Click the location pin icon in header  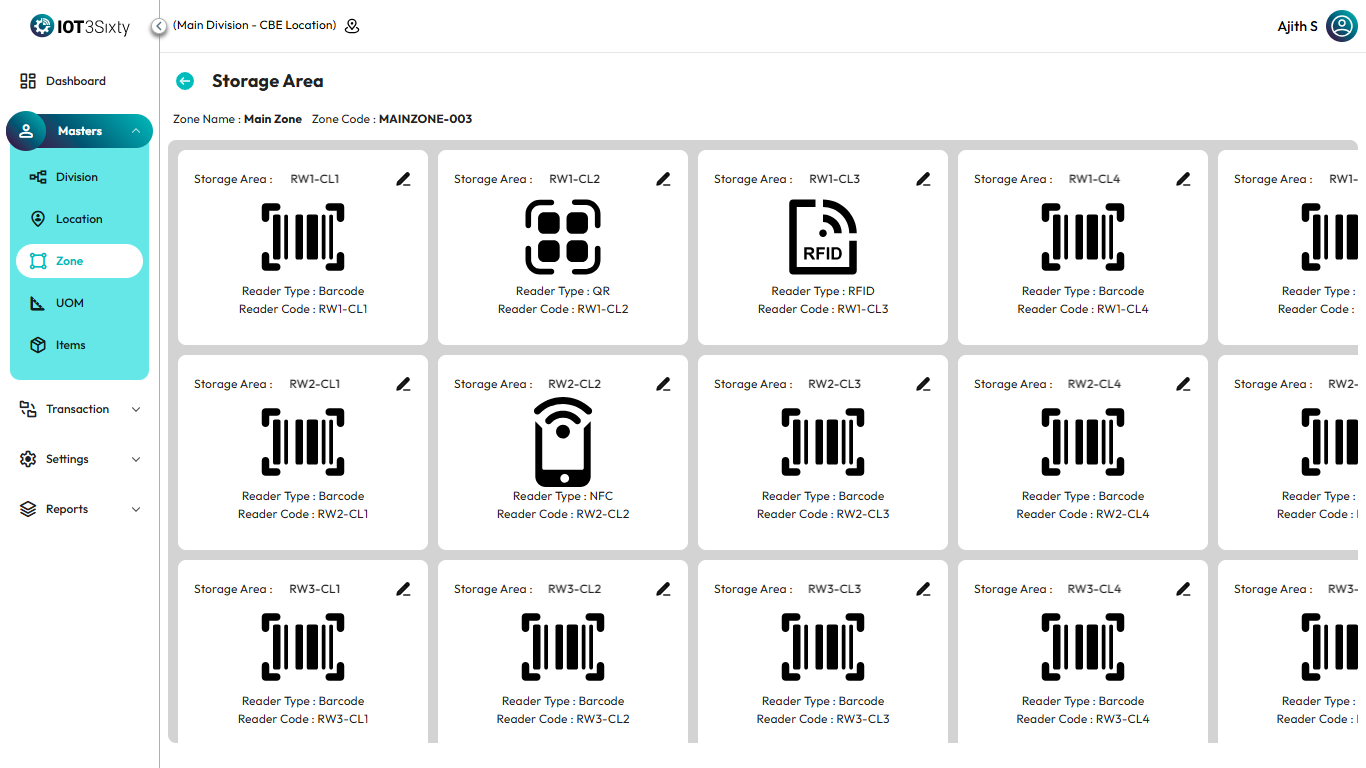[x=352, y=26]
